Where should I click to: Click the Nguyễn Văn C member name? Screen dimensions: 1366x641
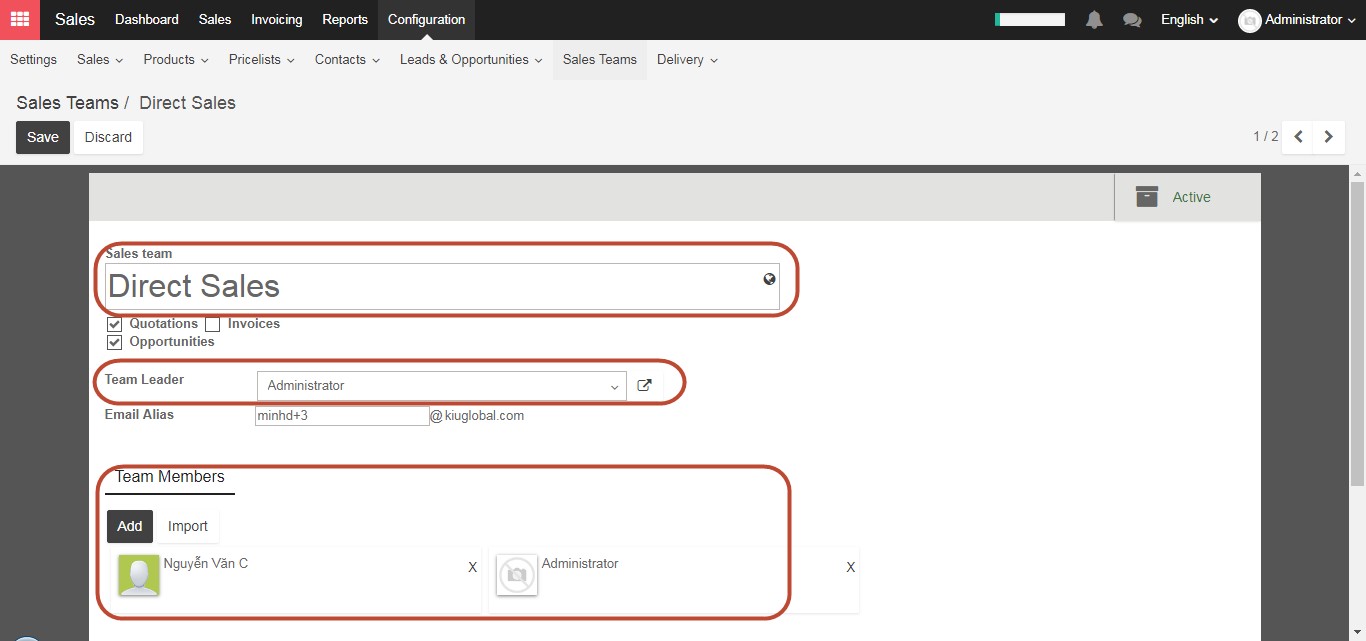click(x=206, y=564)
